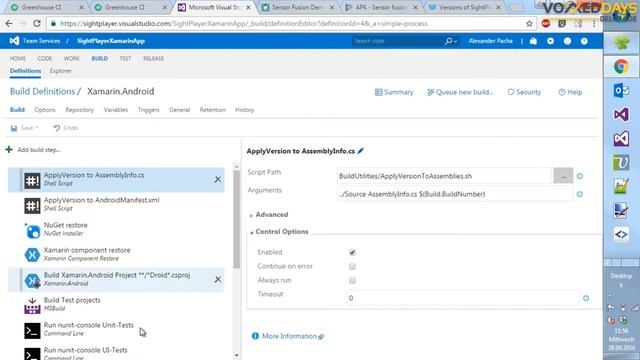Click the Visual Studio Team Services logo

14,41
